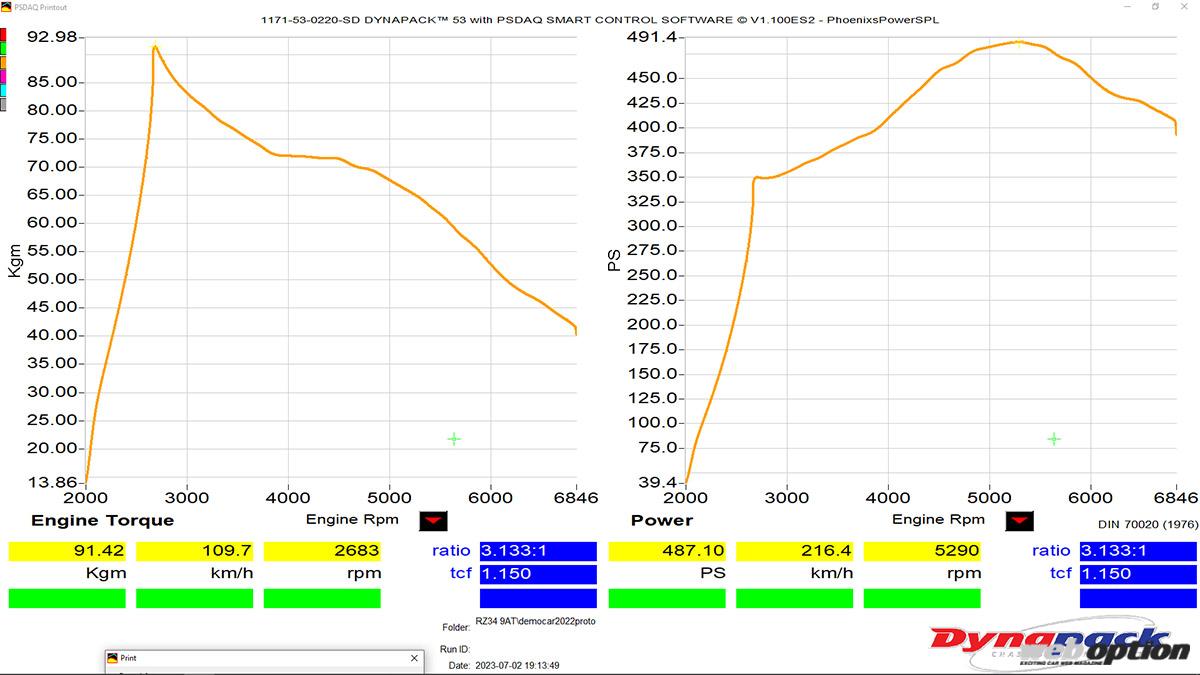1200x675 pixels.
Task: Open Engine Rpm dropdown under power graph
Action: 1020,521
